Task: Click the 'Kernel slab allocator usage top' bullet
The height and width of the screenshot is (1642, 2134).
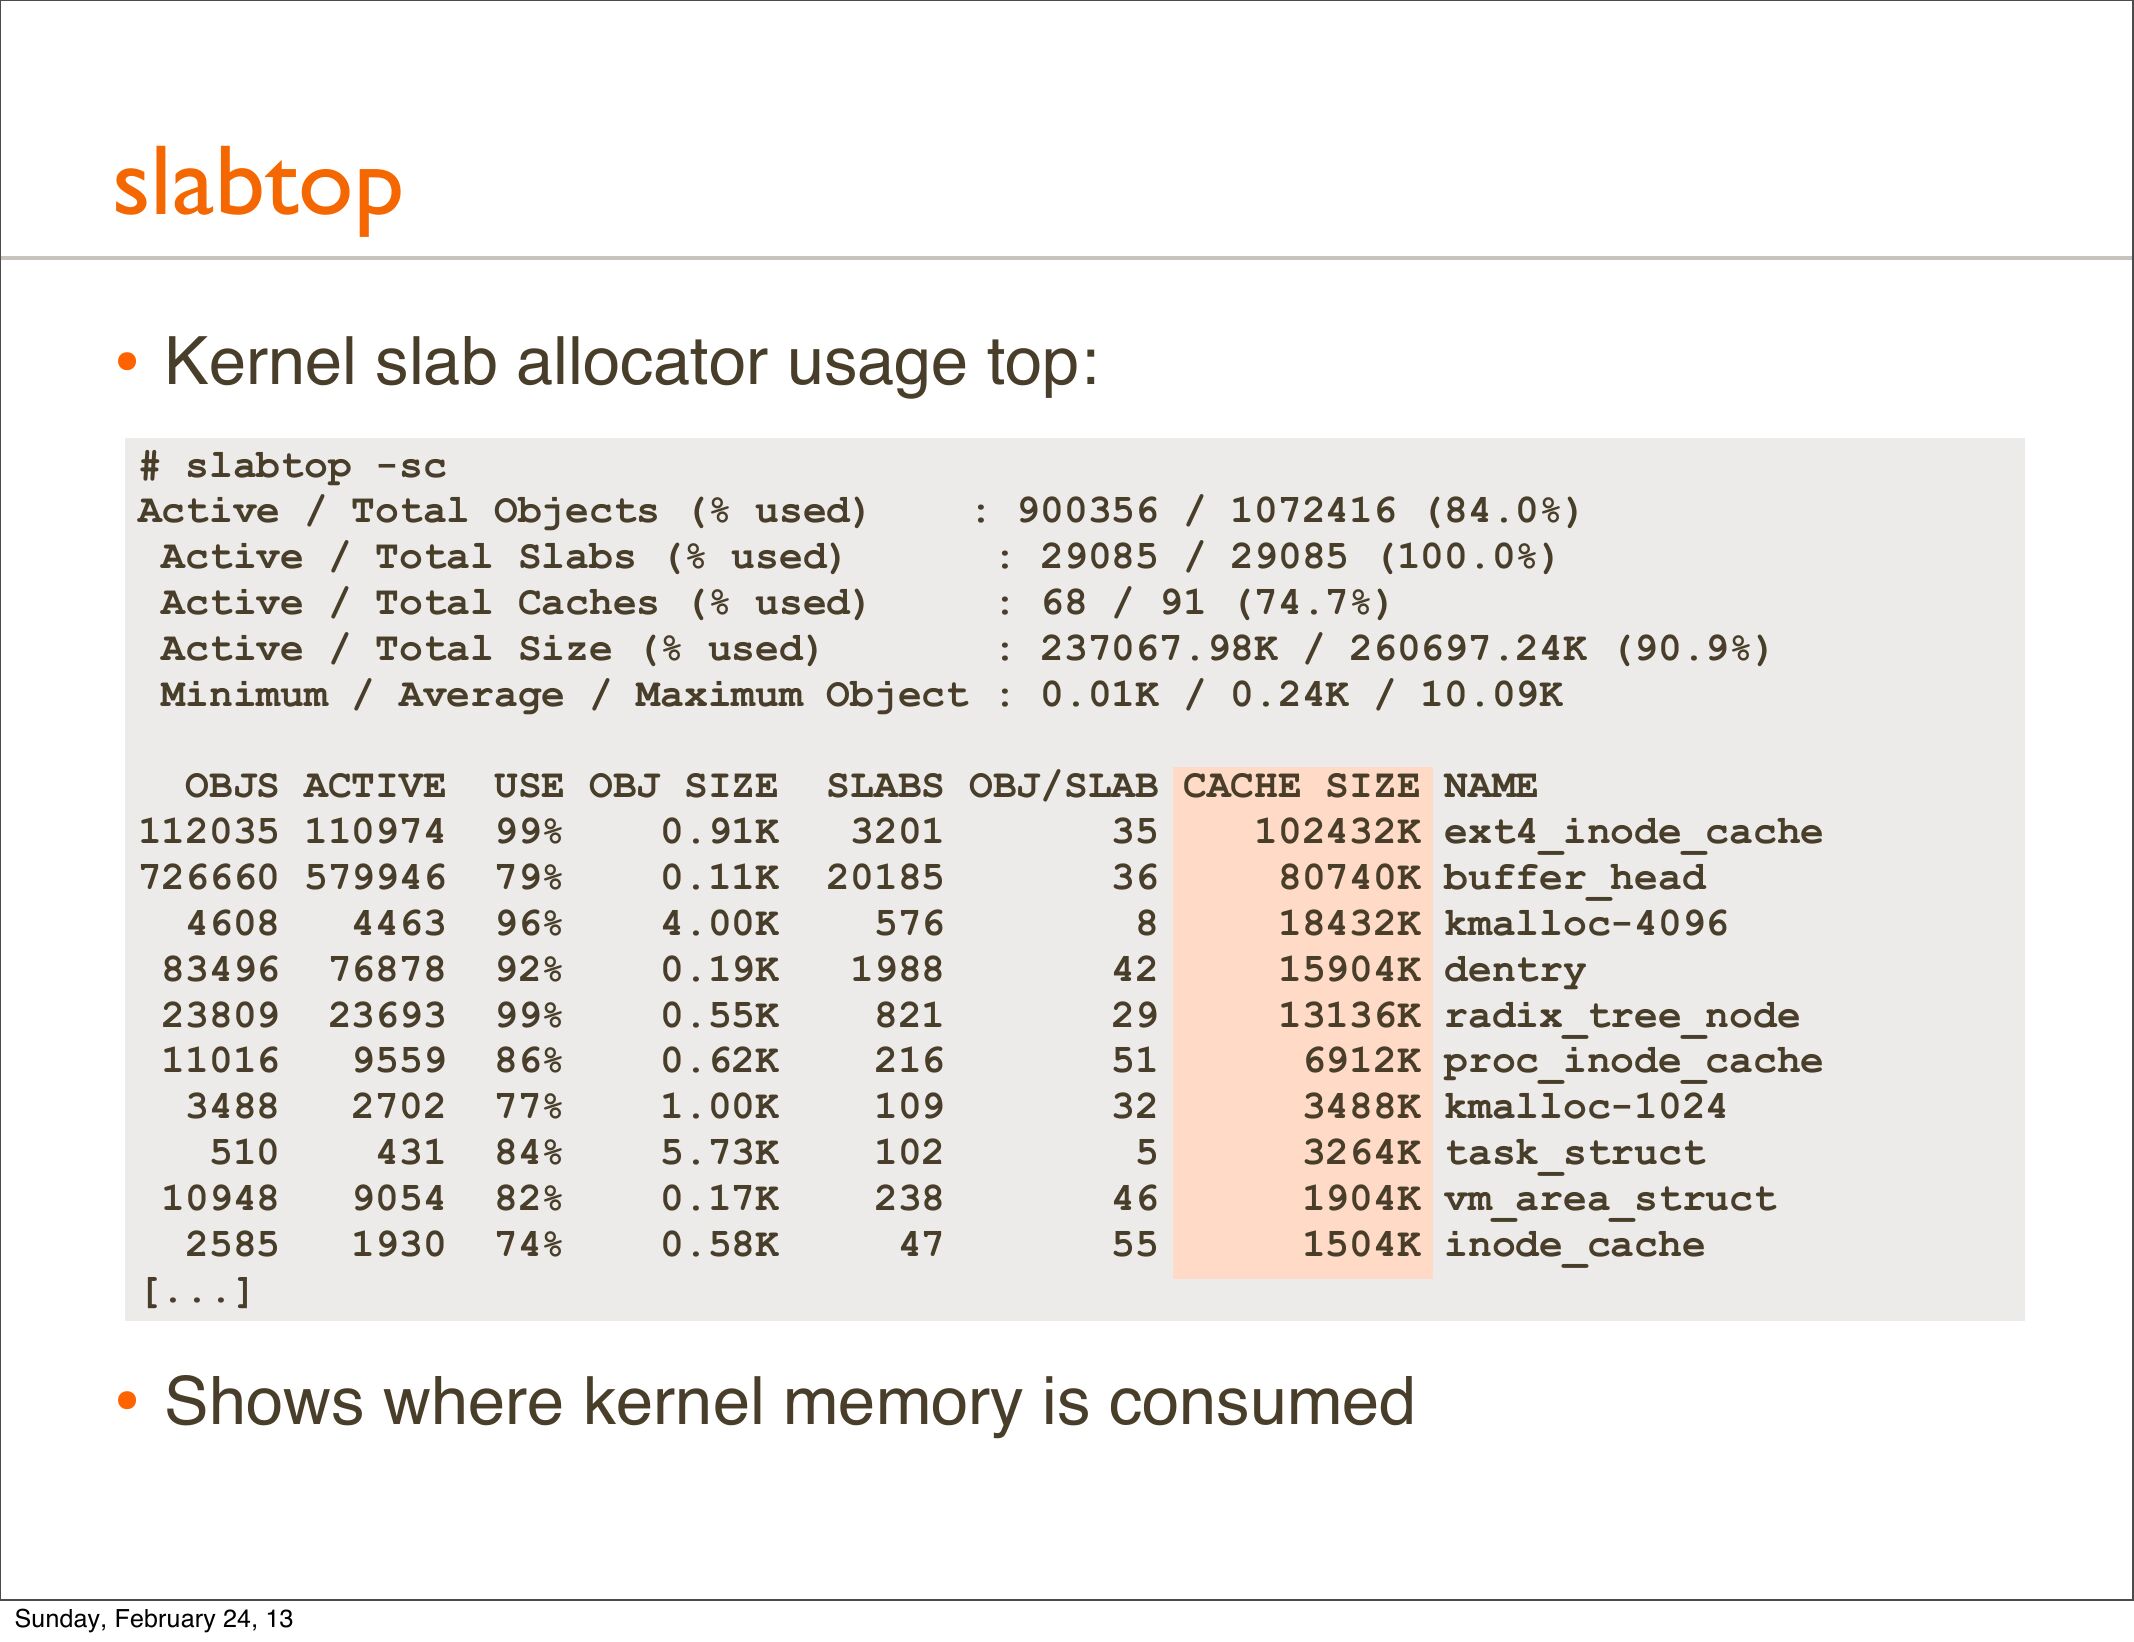Action: [631, 362]
